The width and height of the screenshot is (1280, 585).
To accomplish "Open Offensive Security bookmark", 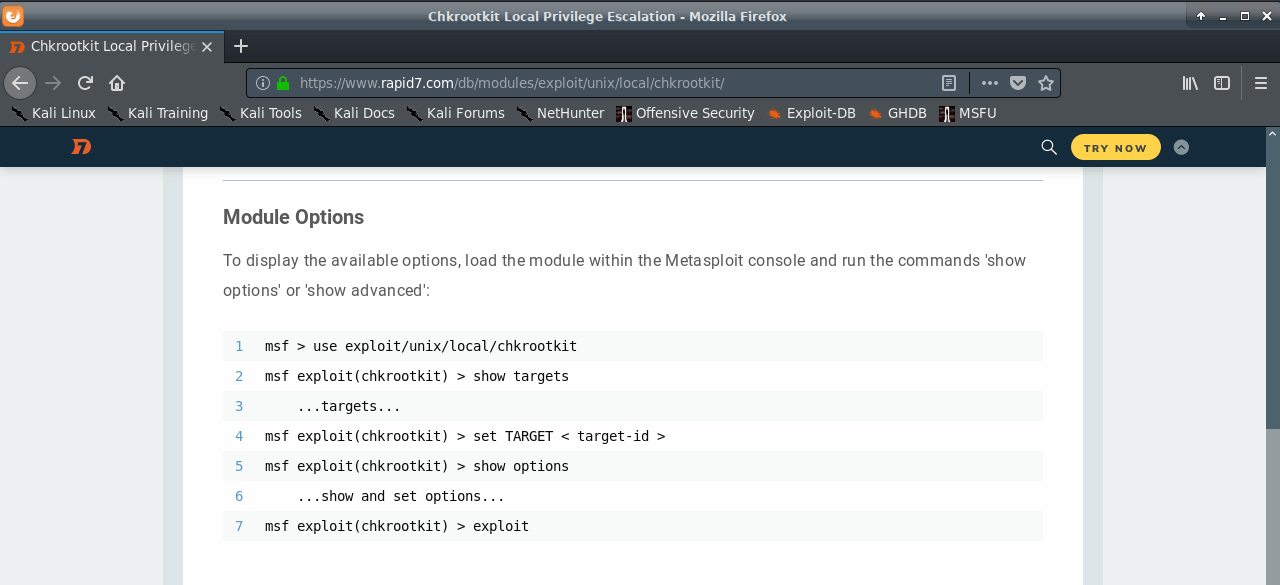I will 685,113.
